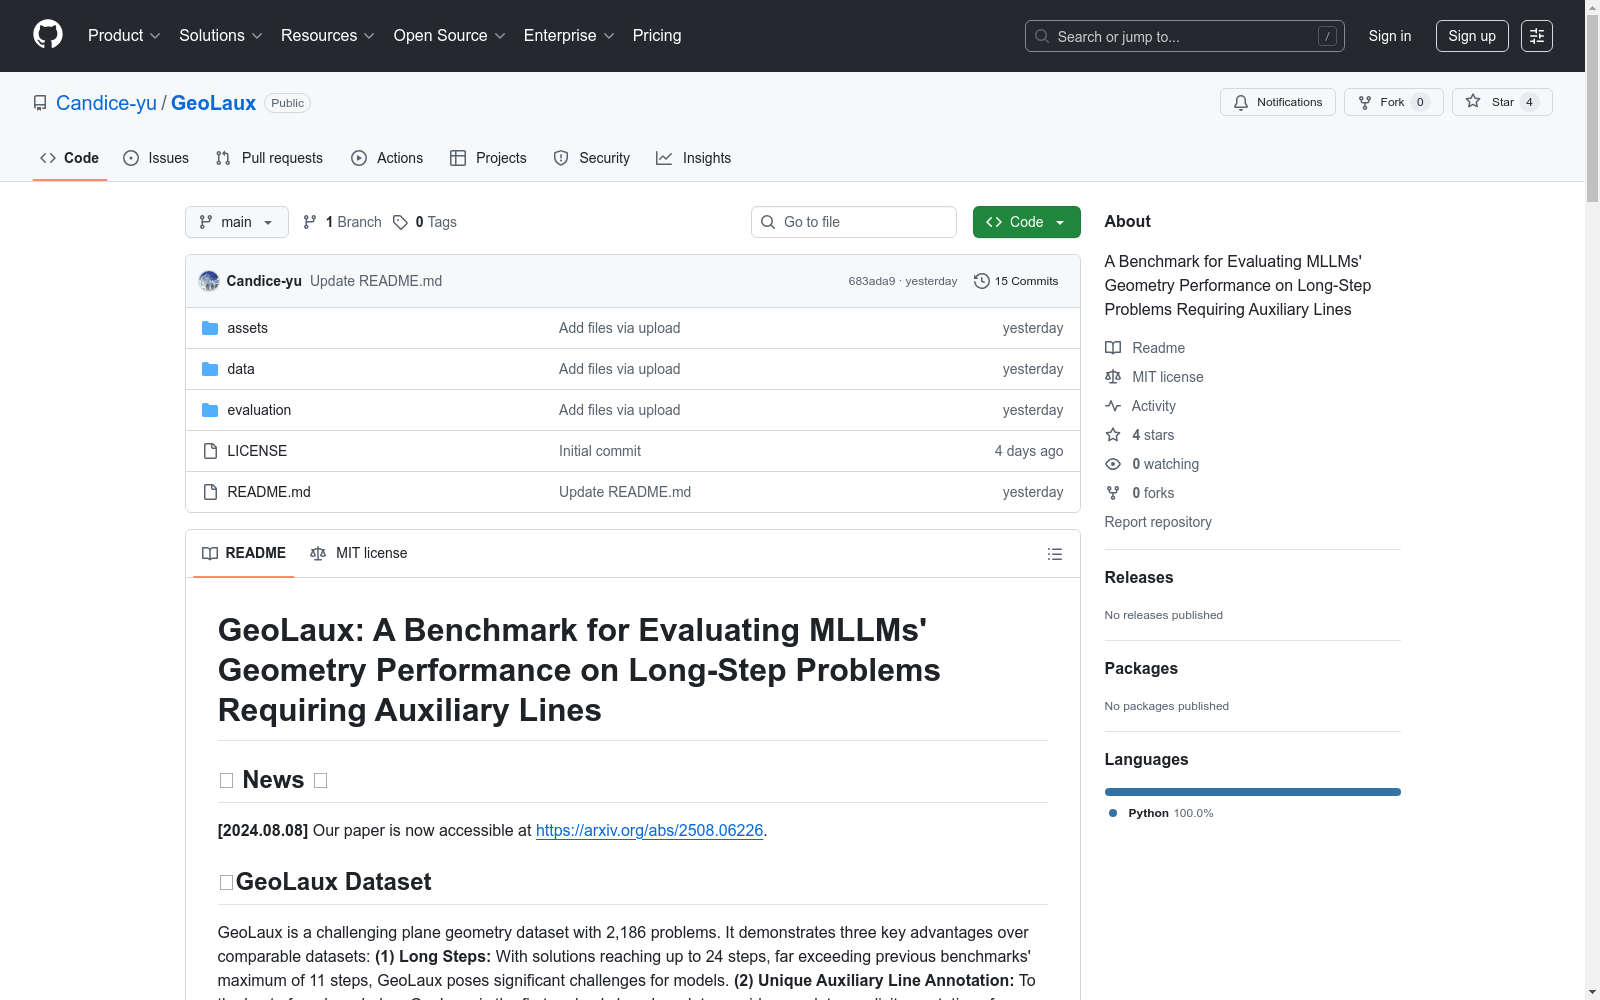Click the Notifications bell icon
The width and height of the screenshot is (1600, 1000).
[1241, 102]
